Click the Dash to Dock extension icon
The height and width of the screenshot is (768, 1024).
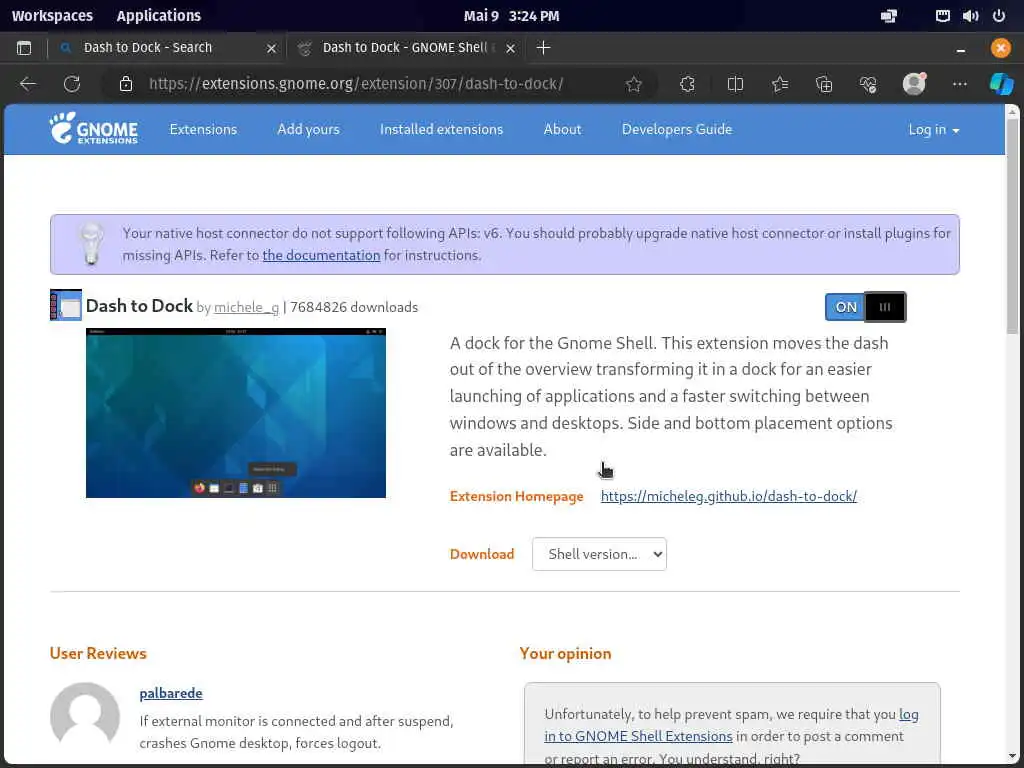tap(66, 305)
